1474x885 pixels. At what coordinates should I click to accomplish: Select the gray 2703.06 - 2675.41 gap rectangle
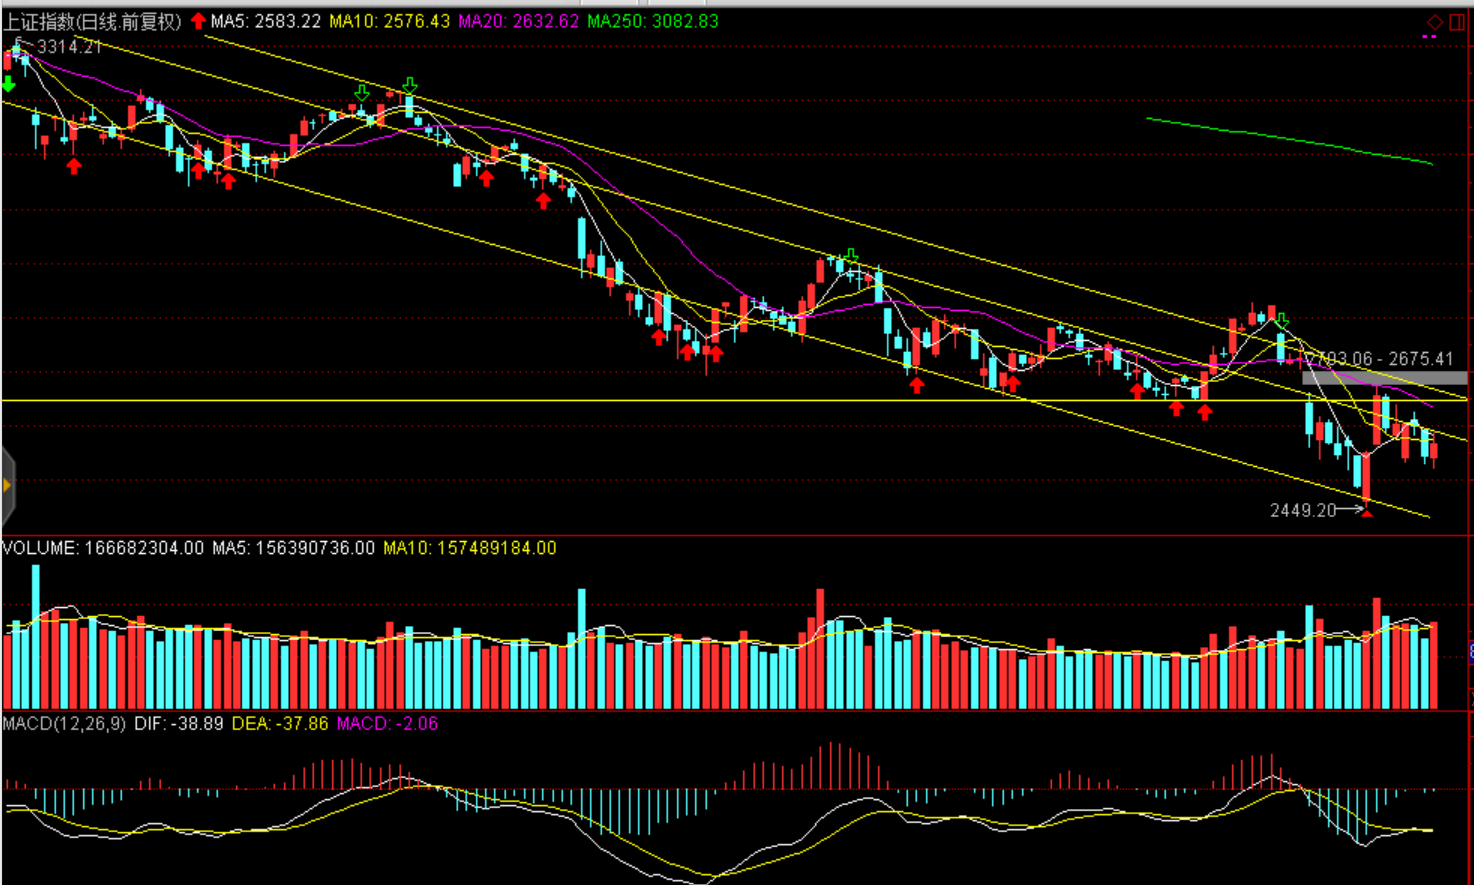pyautogui.click(x=1384, y=378)
